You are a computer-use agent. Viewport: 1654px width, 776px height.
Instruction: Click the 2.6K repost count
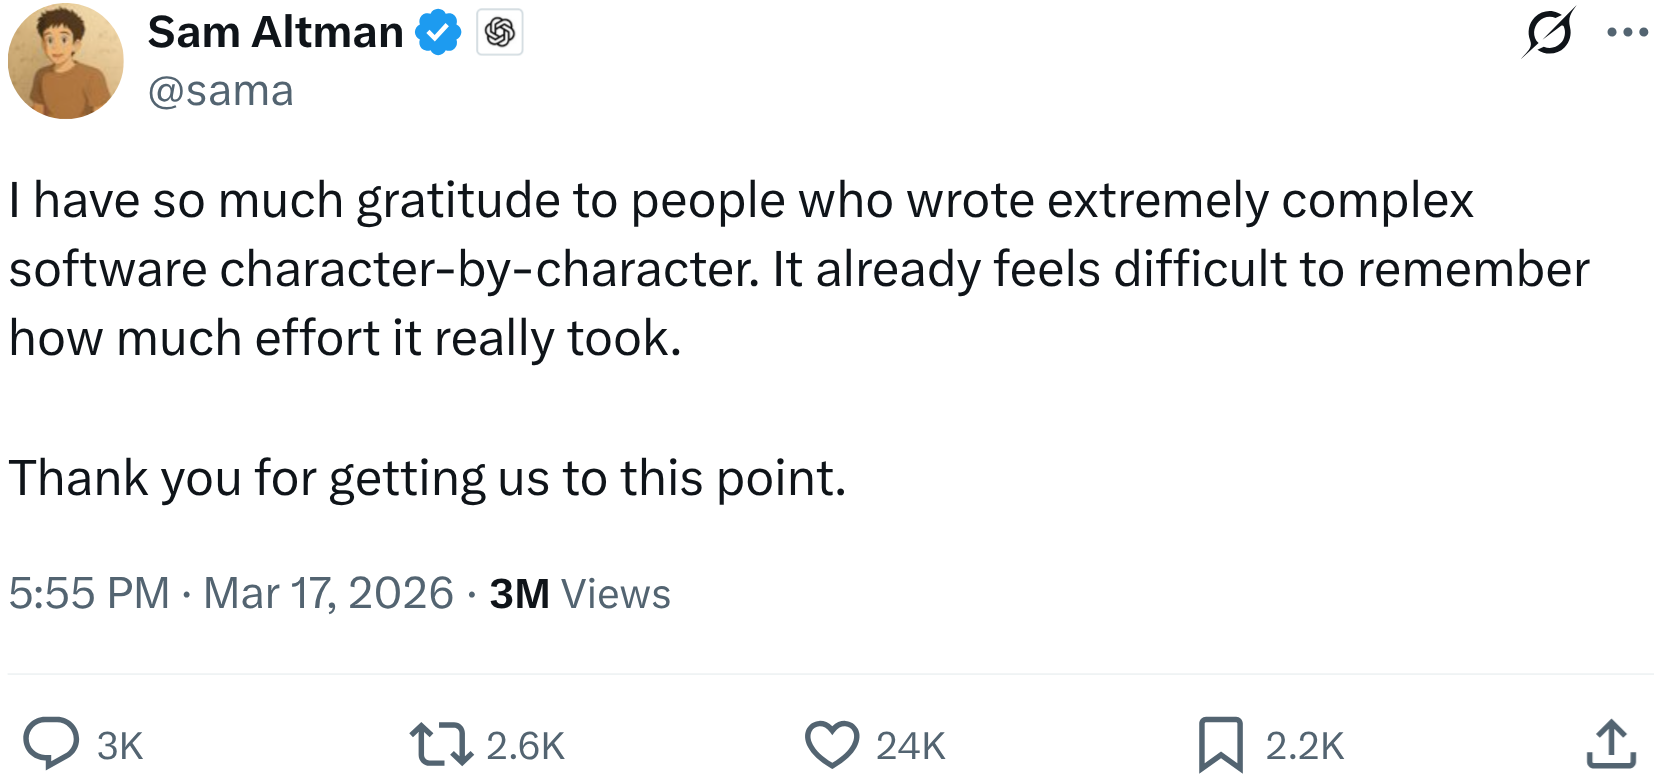click(x=526, y=746)
